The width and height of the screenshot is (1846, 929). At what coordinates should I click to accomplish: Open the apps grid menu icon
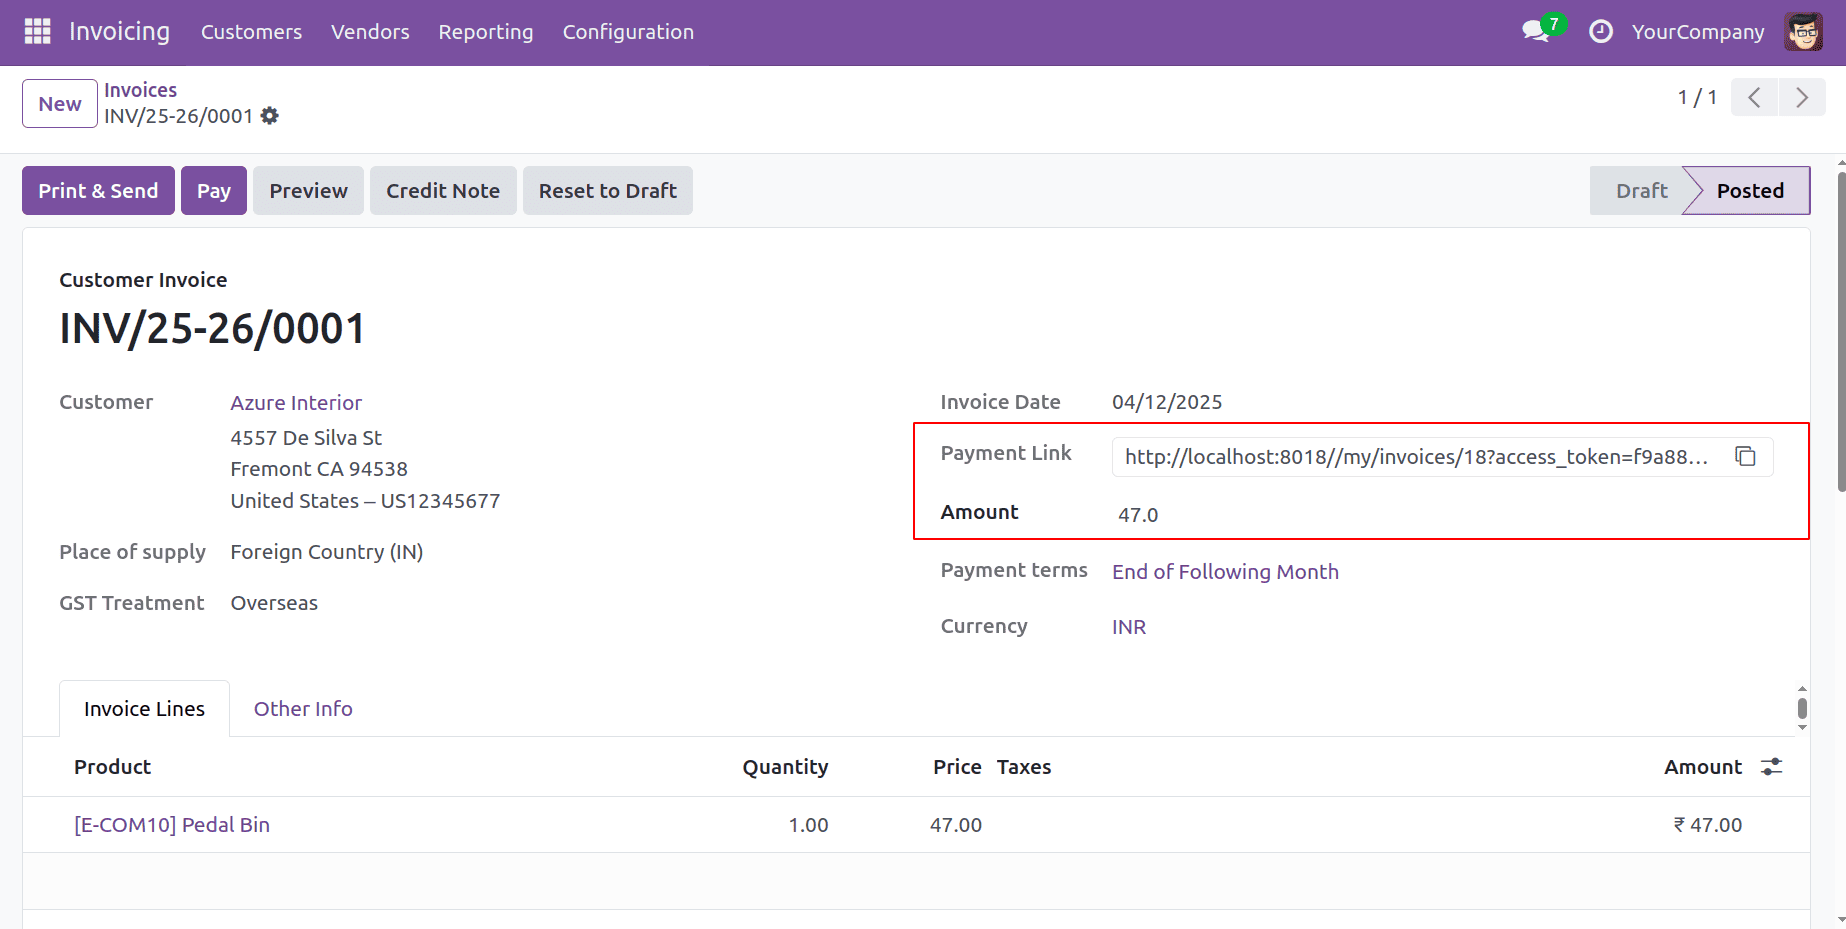[x=37, y=32]
